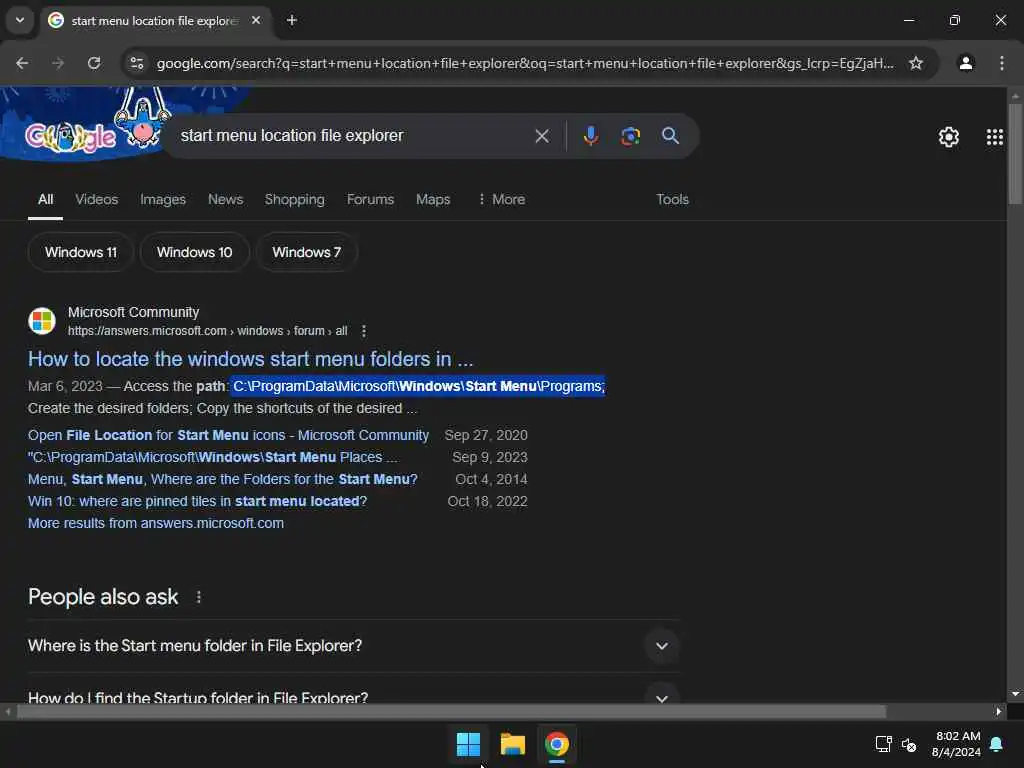This screenshot has height=768, width=1024.
Task: Select the All results tab
Action: point(45,199)
